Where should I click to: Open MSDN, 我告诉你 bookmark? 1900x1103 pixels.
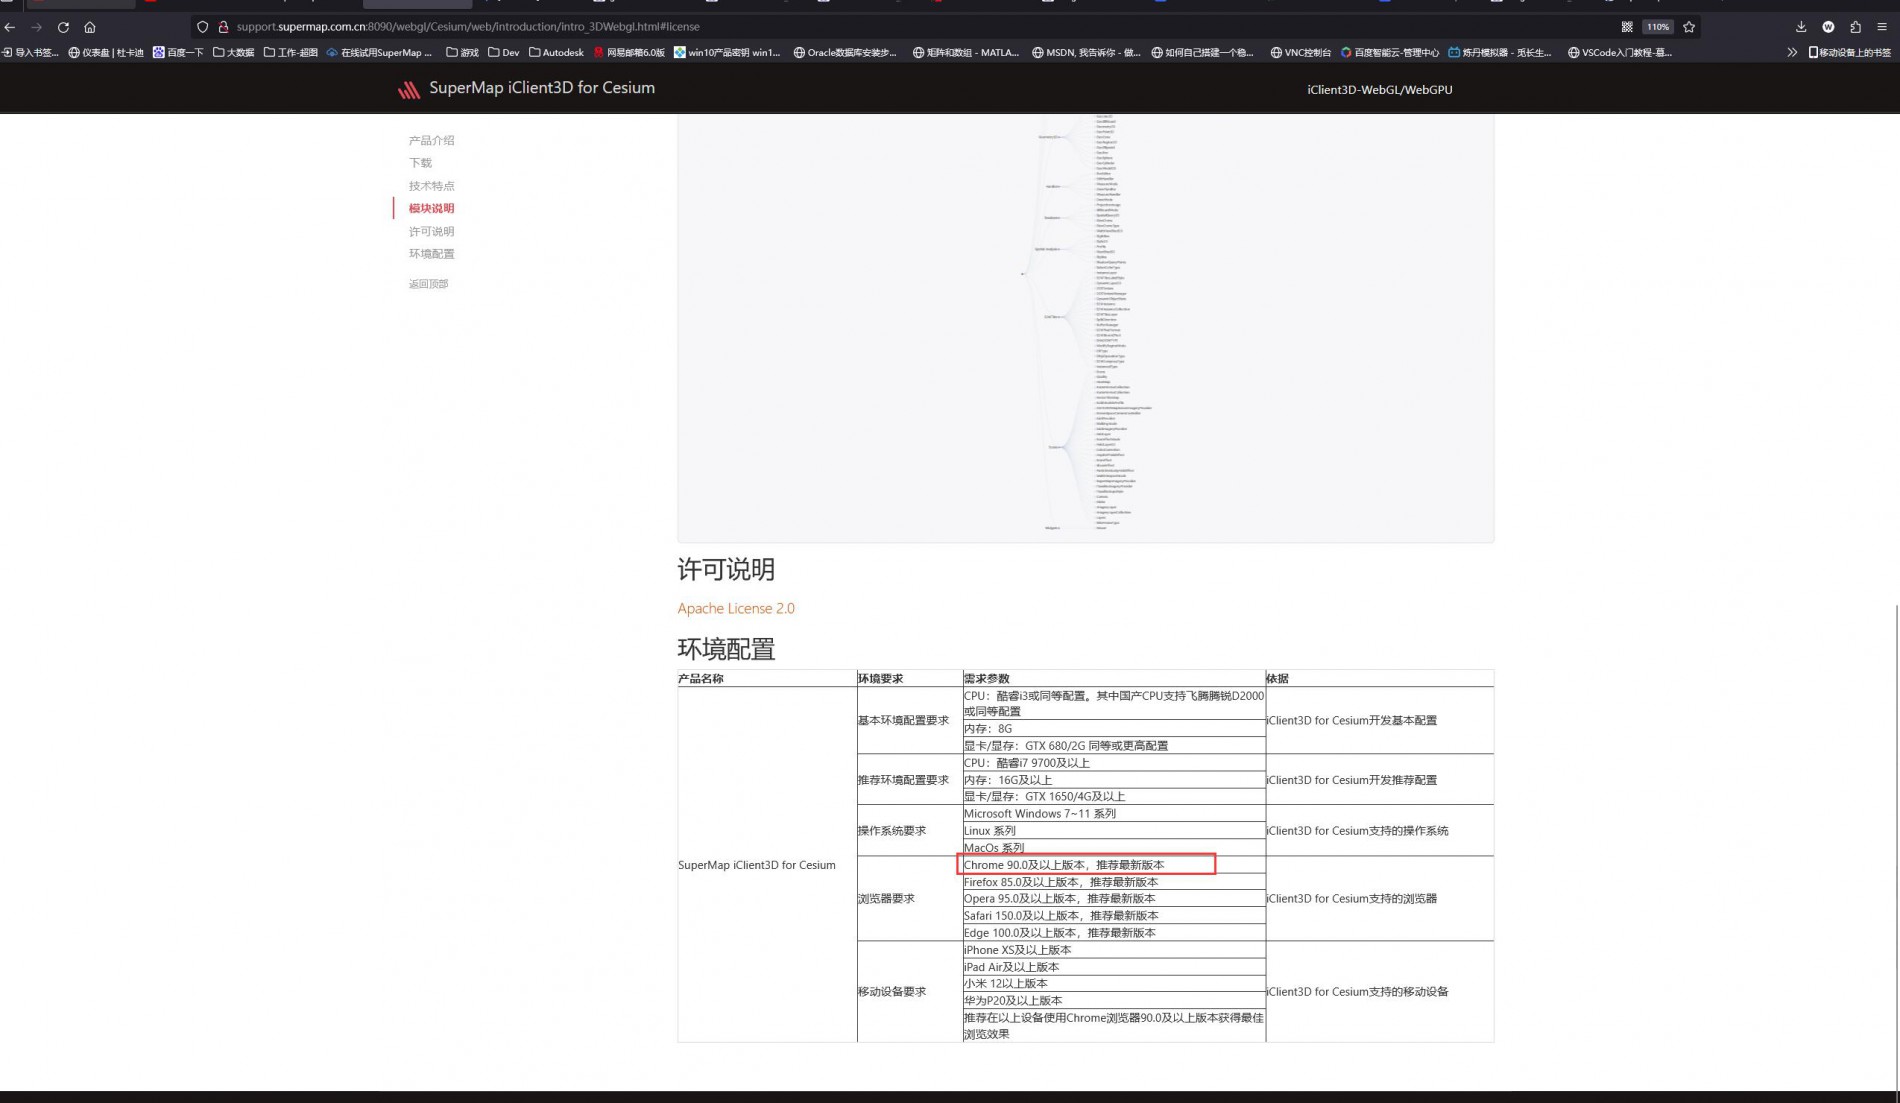point(1086,52)
